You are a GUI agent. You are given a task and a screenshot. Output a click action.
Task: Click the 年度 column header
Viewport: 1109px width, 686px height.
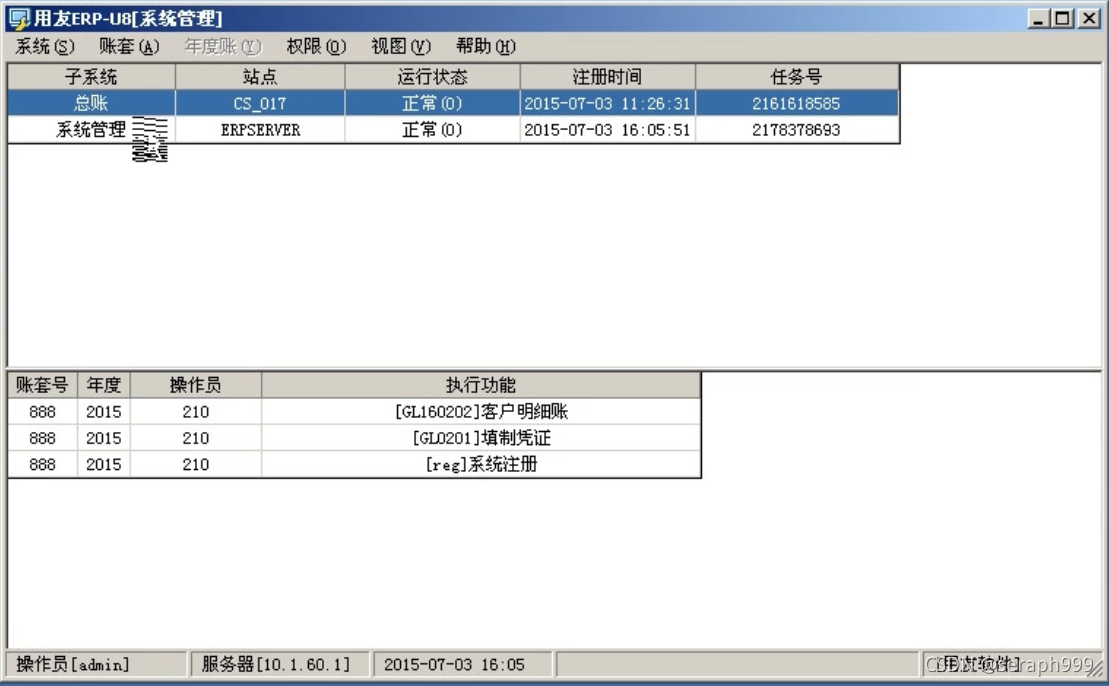tap(104, 385)
